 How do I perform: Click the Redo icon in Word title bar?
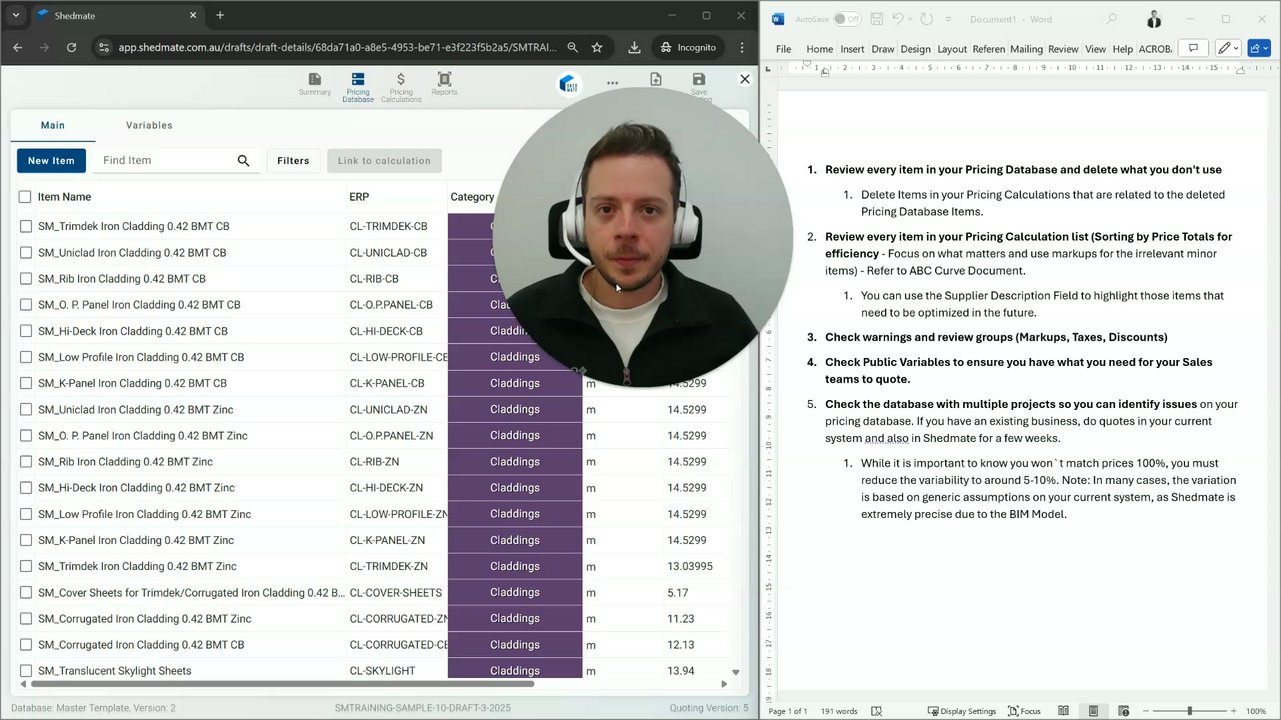pos(927,19)
